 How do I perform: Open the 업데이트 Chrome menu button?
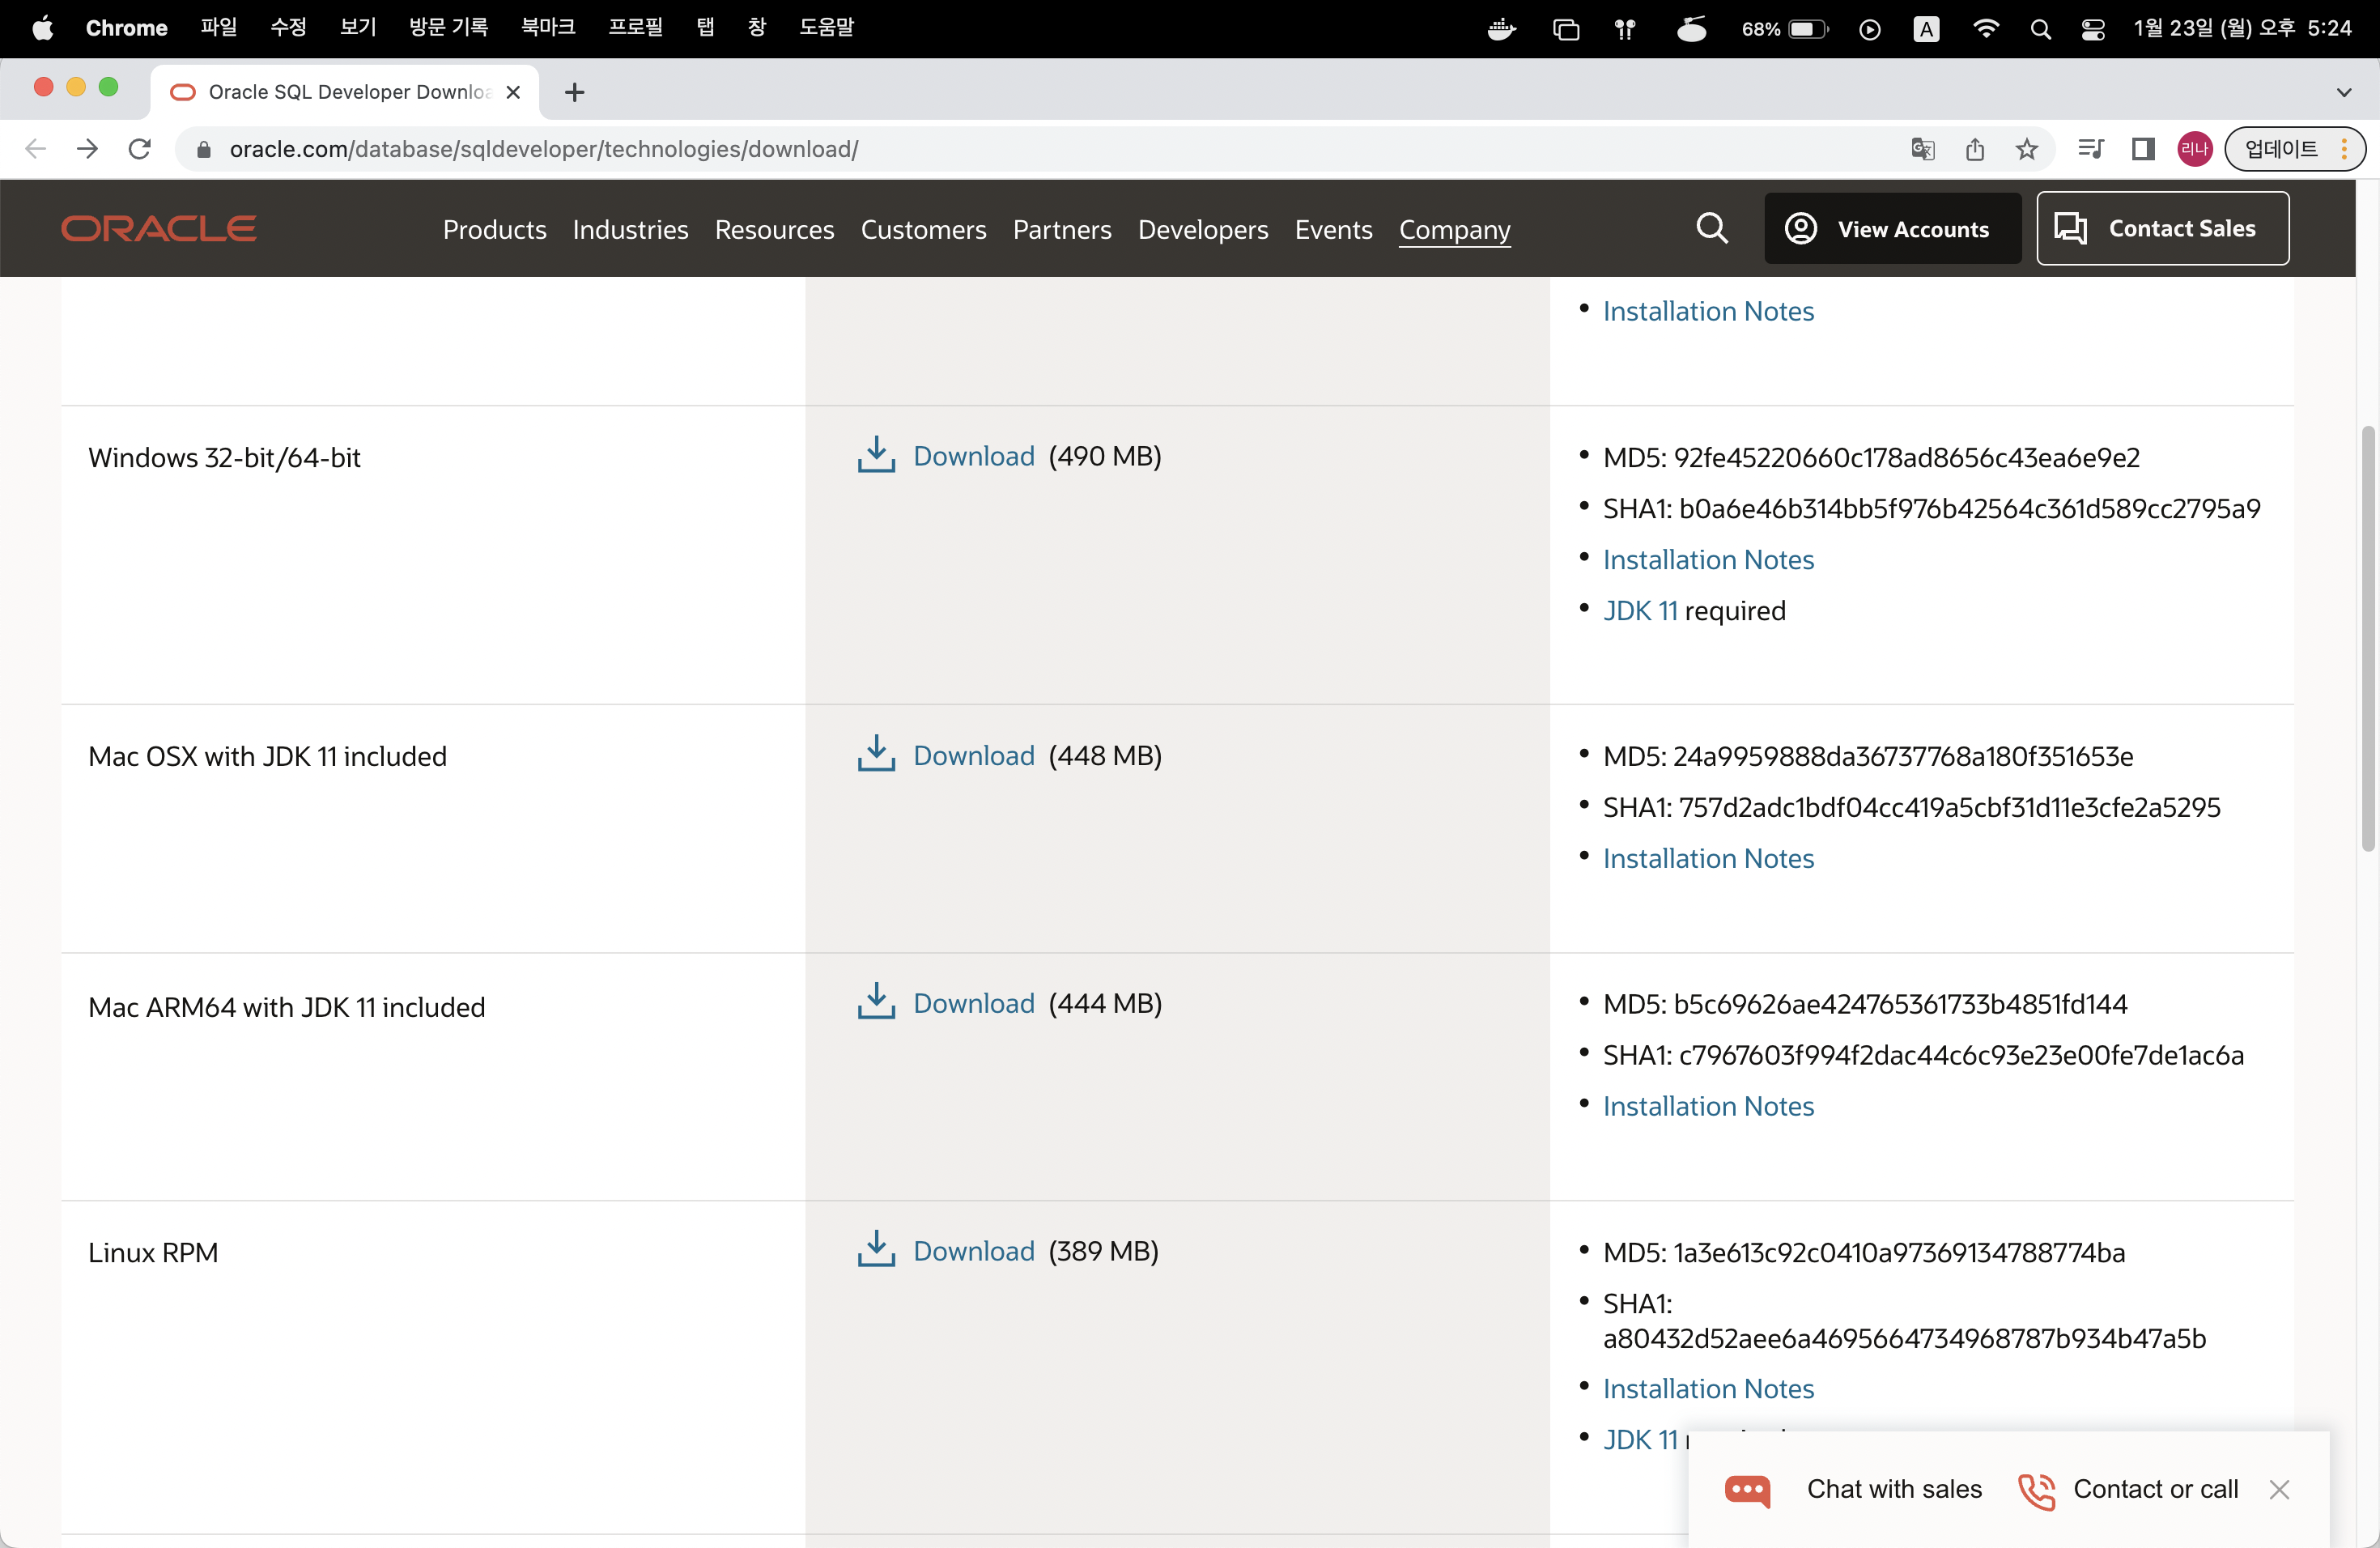(x=2294, y=150)
